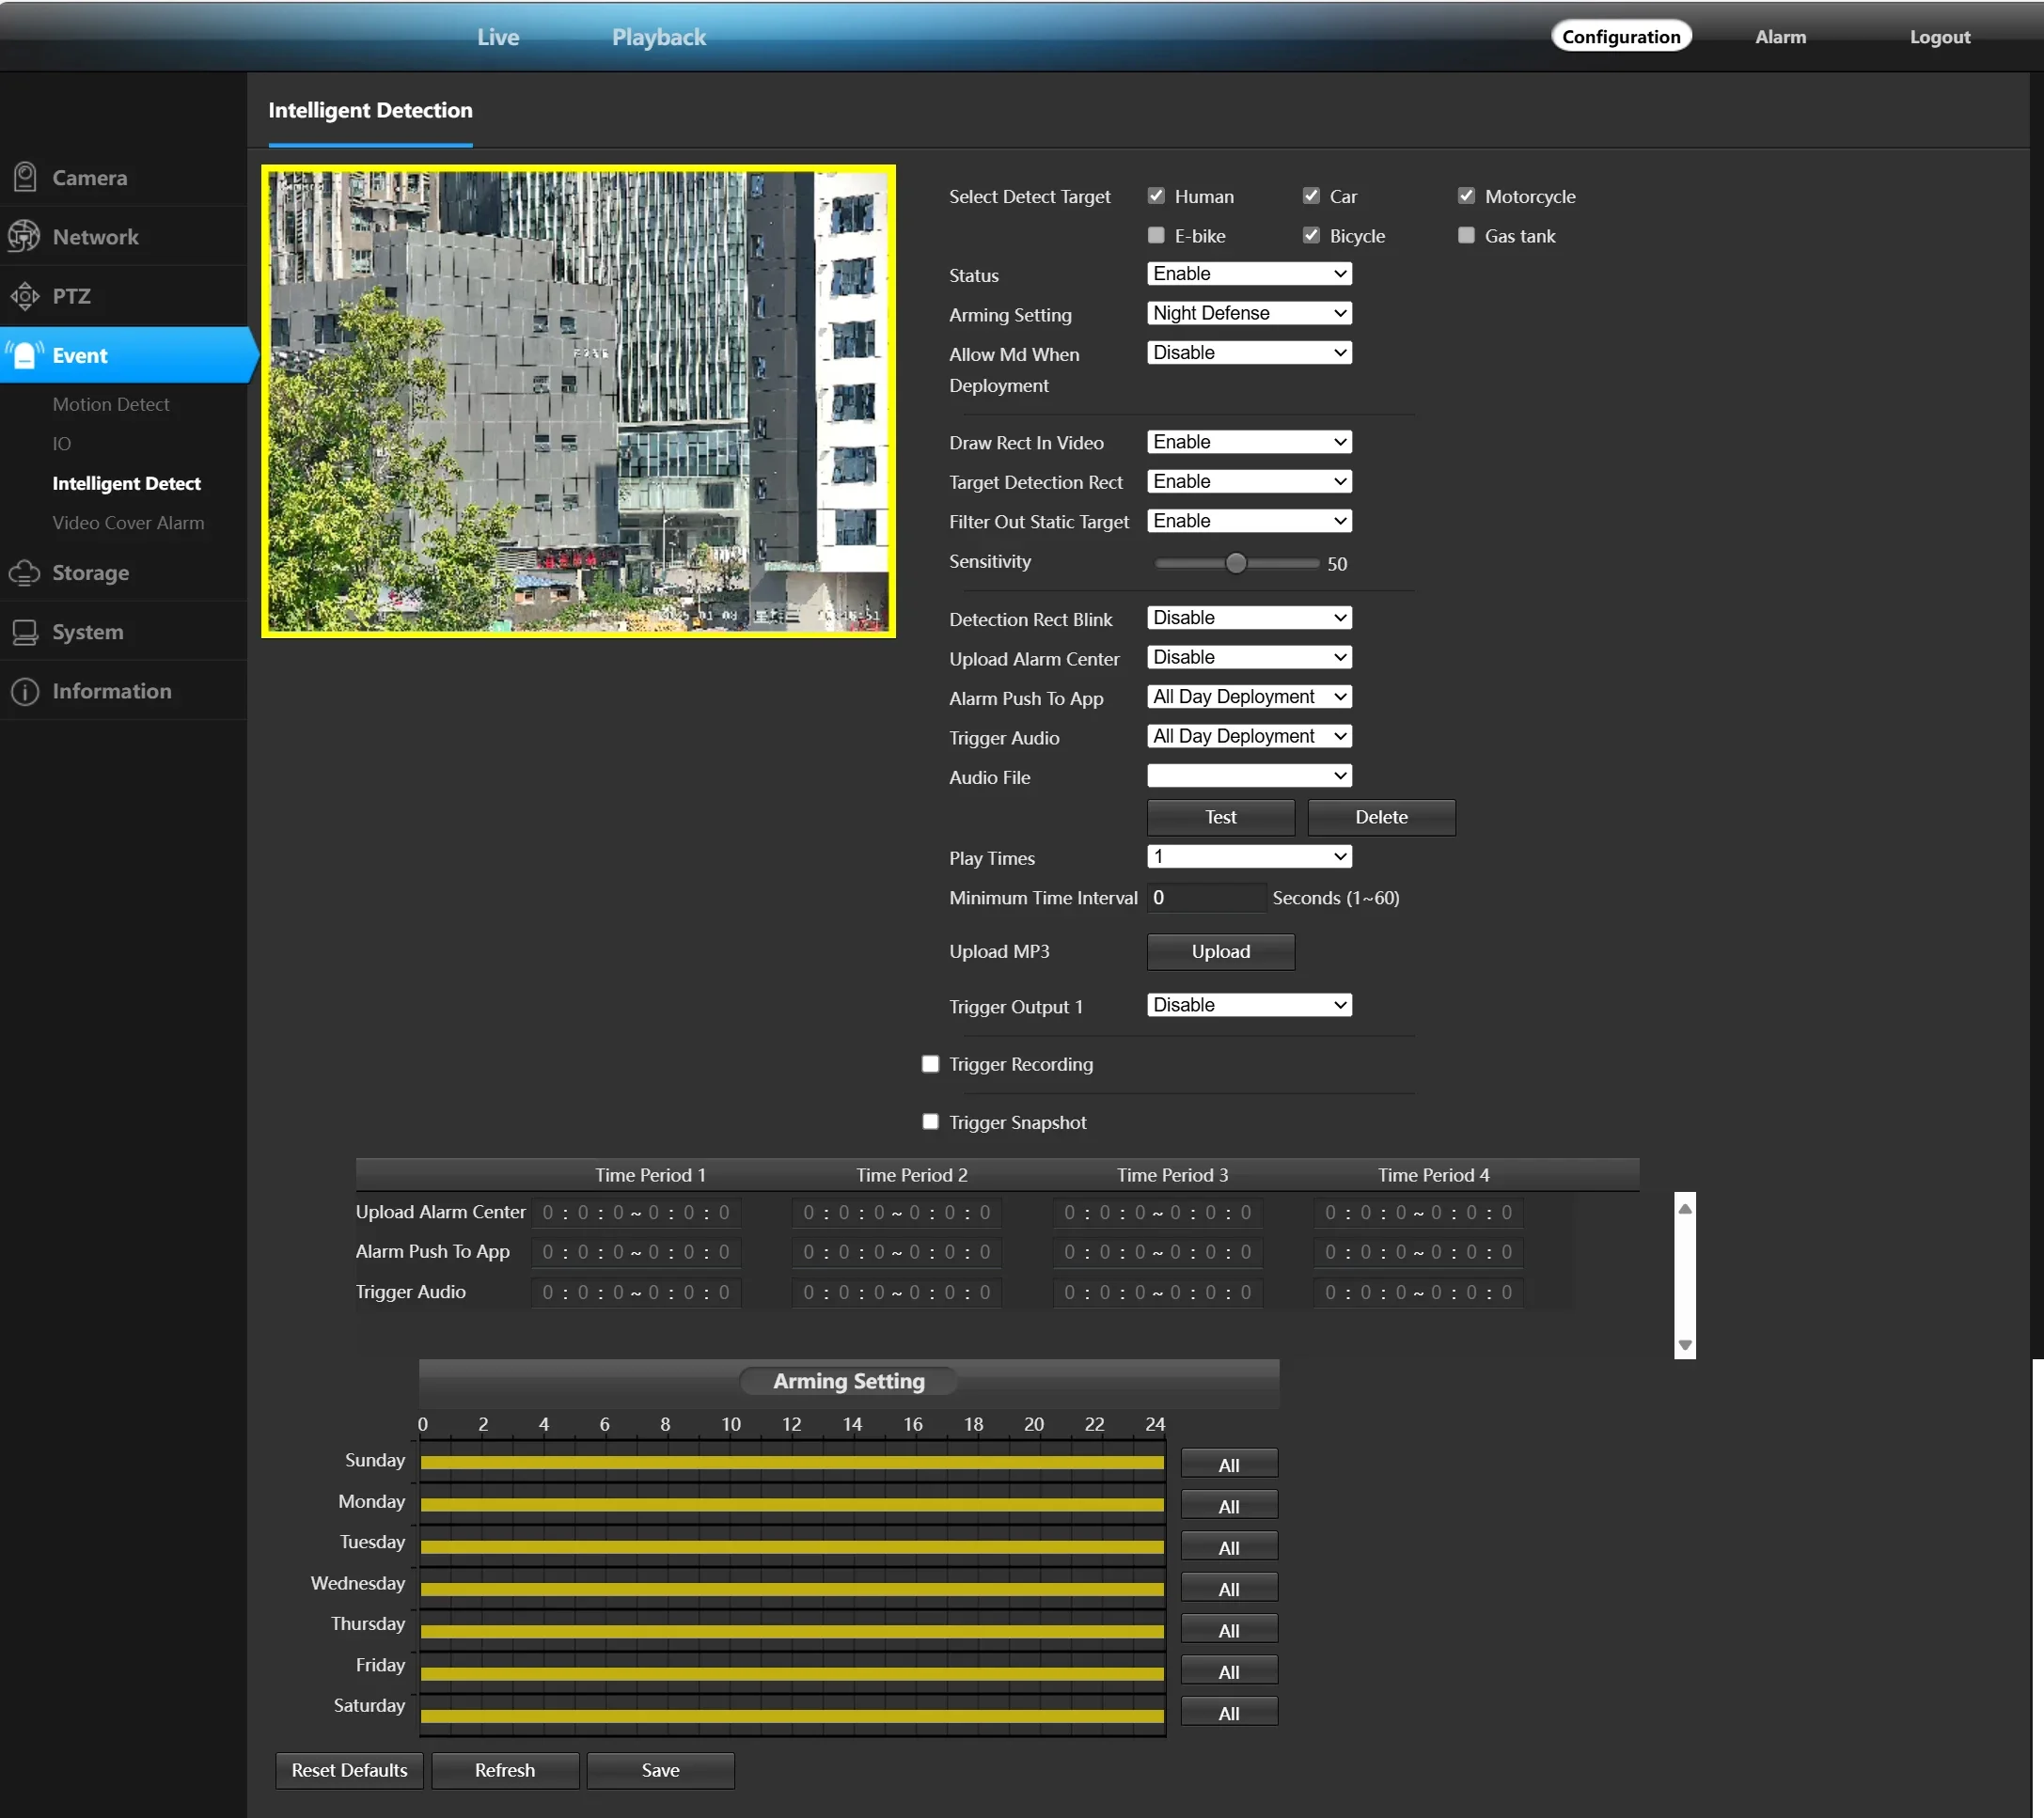This screenshot has height=1818, width=2044.
Task: Switch to the Playback tab
Action: (x=658, y=37)
